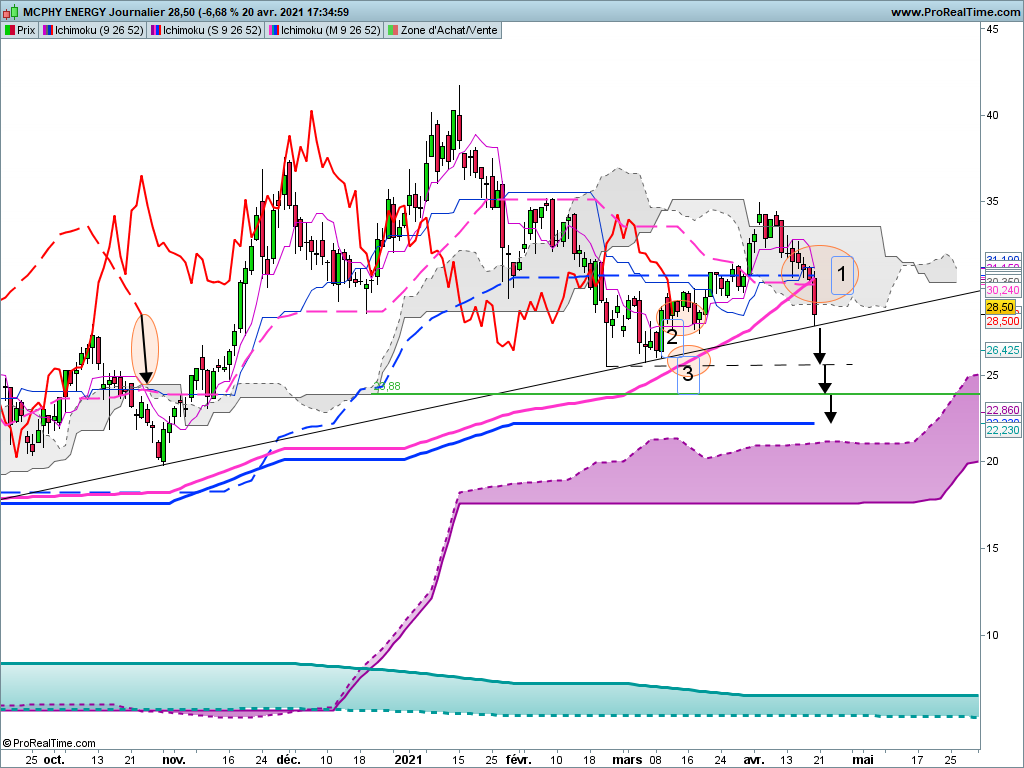Click the Prix indicator color icon

10,30
